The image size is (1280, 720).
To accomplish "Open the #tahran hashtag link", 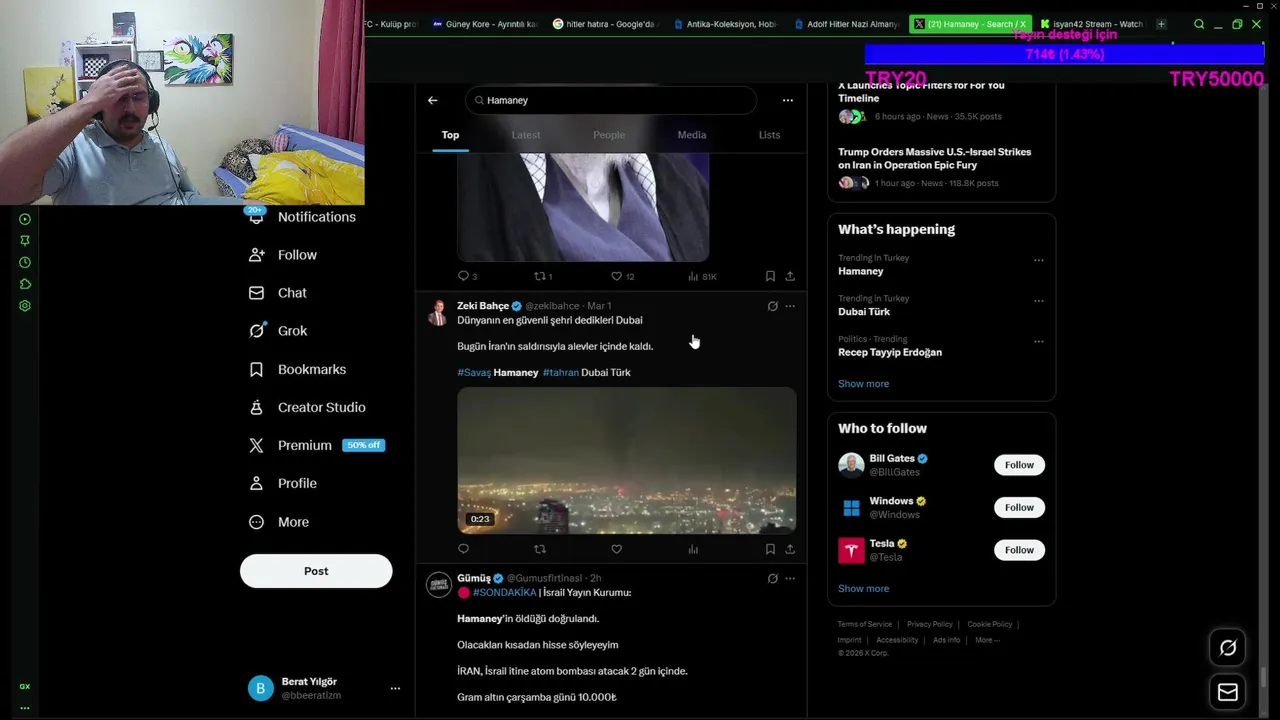I will [561, 372].
